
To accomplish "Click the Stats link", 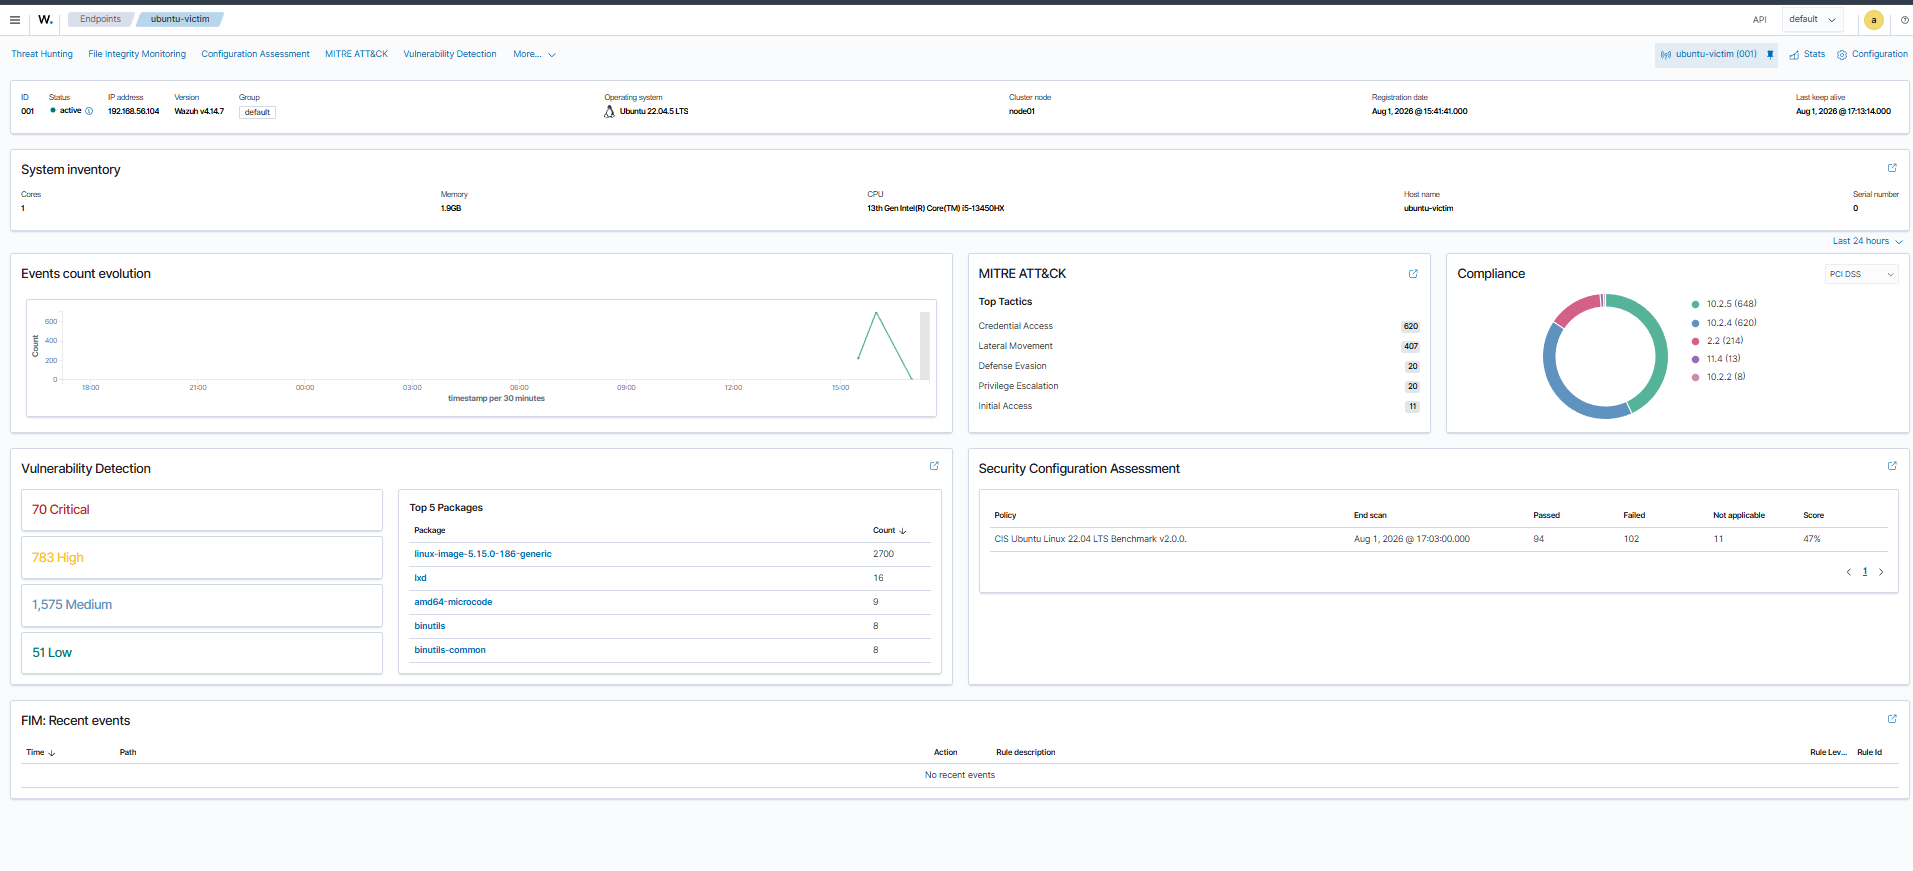I will click(1814, 55).
